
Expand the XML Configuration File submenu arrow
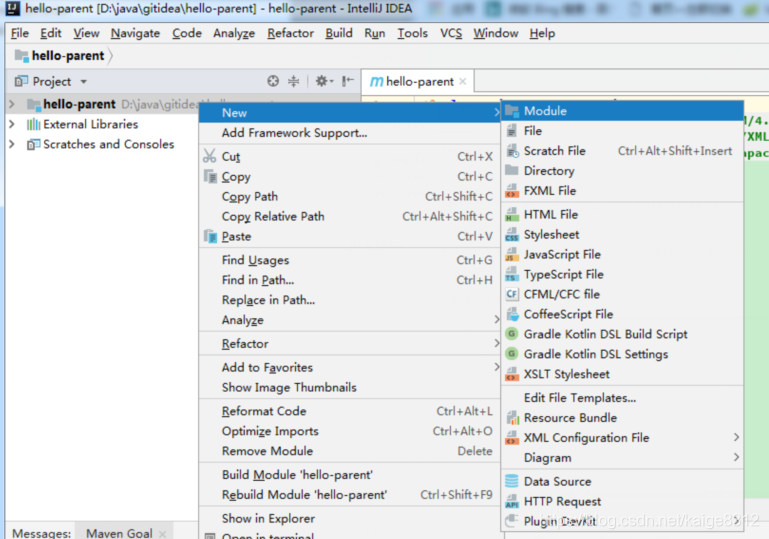click(x=736, y=437)
